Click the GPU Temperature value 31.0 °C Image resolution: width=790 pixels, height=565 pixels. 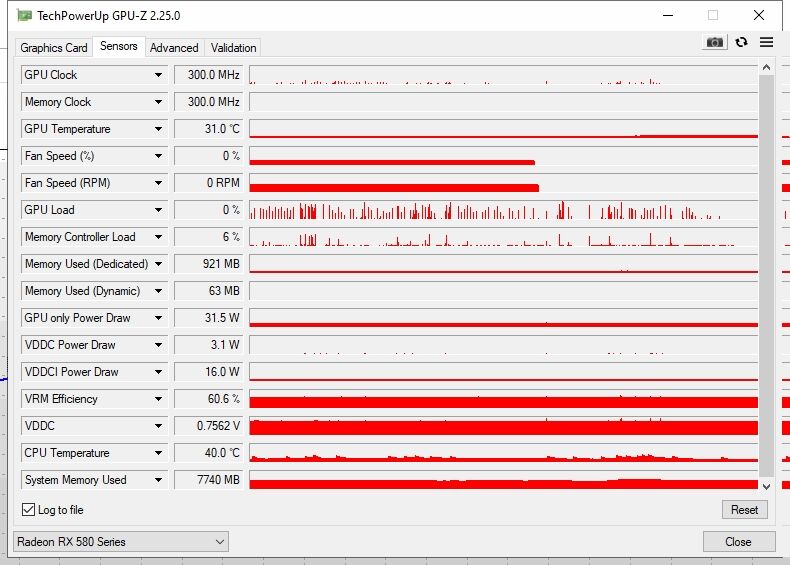(x=209, y=129)
